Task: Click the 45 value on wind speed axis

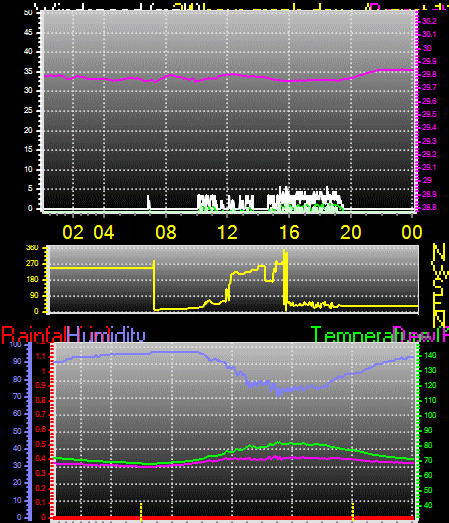Action: [x=28, y=32]
